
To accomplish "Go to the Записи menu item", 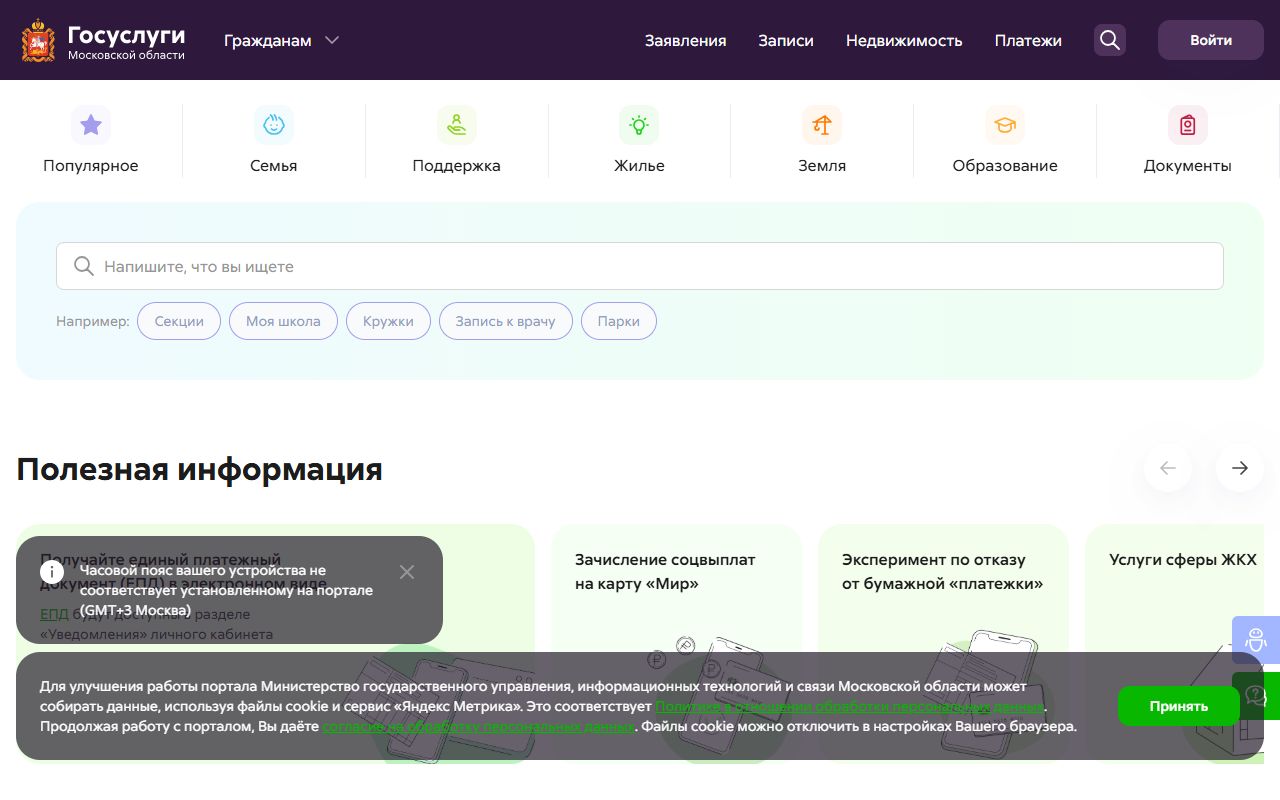I will [786, 41].
